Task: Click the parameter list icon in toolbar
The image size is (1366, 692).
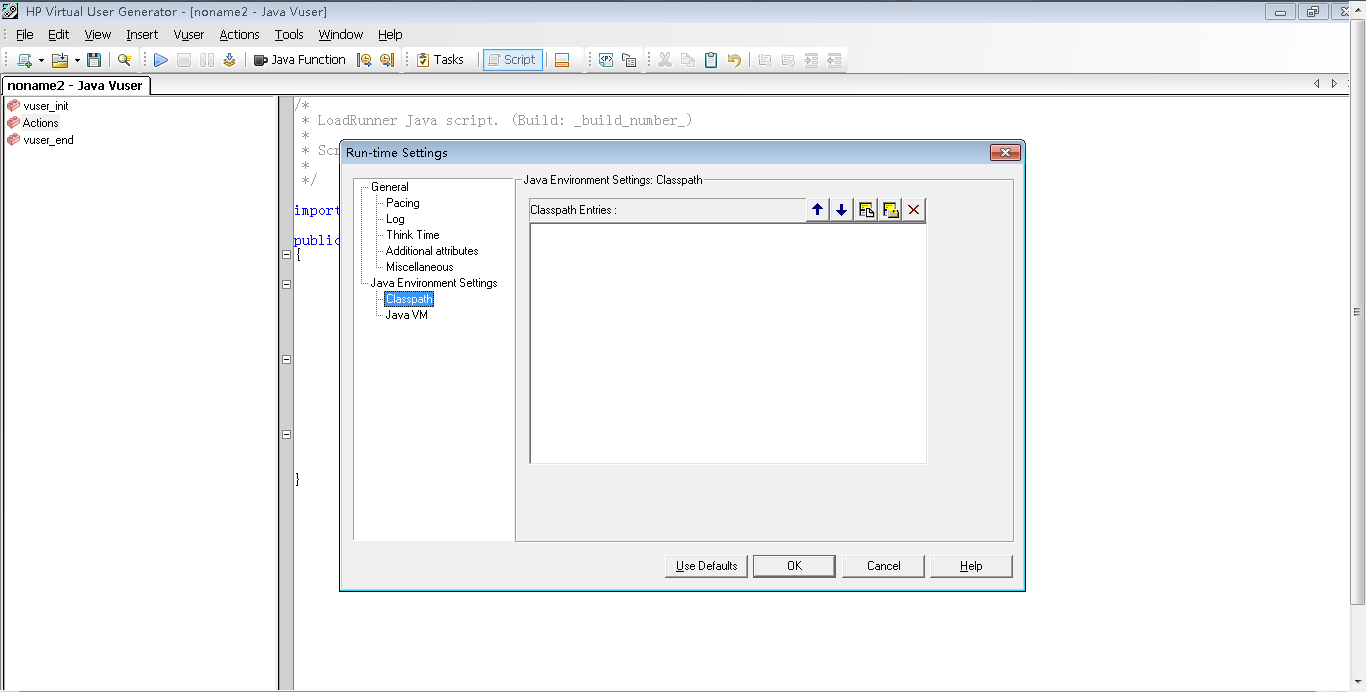Action: [x=606, y=60]
